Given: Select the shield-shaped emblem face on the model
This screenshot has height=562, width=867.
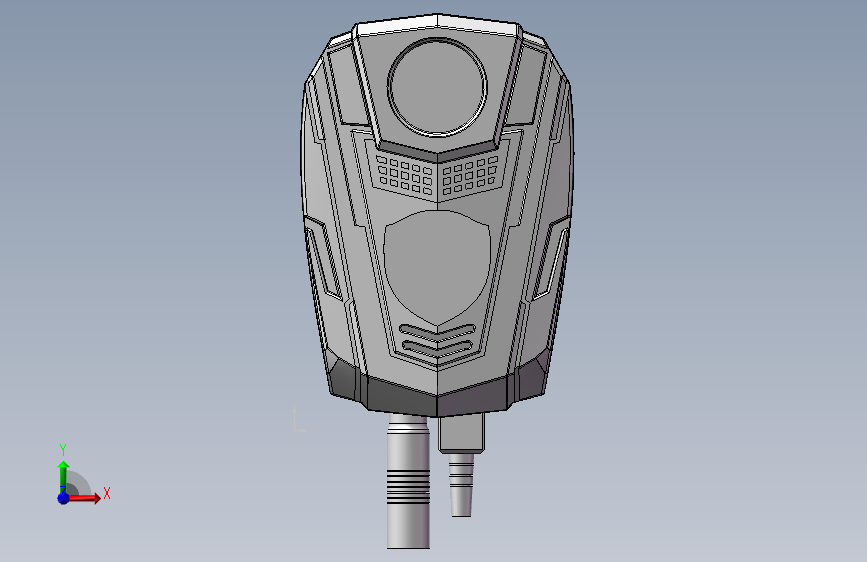Looking at the screenshot, I should 437,268.
